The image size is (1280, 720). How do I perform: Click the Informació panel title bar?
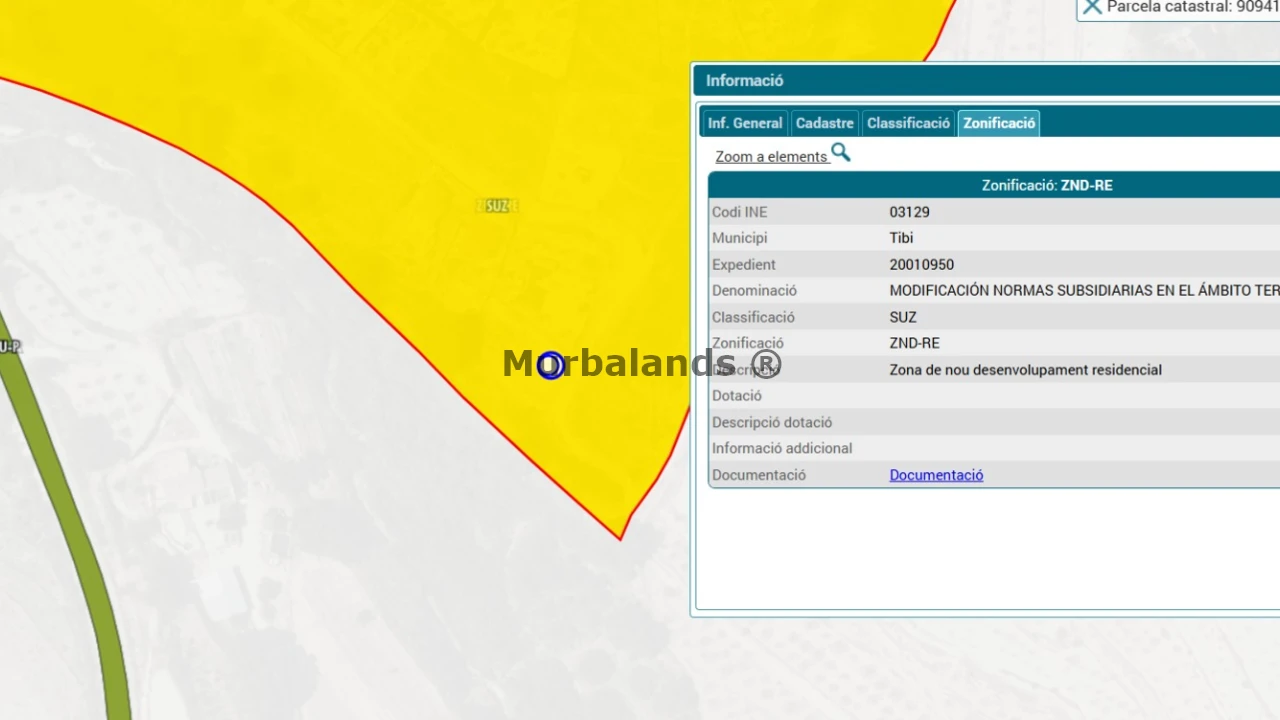point(987,81)
